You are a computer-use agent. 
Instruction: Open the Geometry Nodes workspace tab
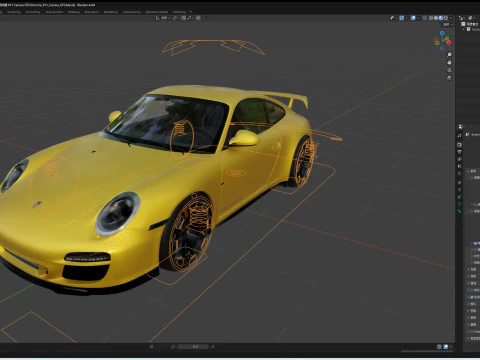tap(157, 12)
